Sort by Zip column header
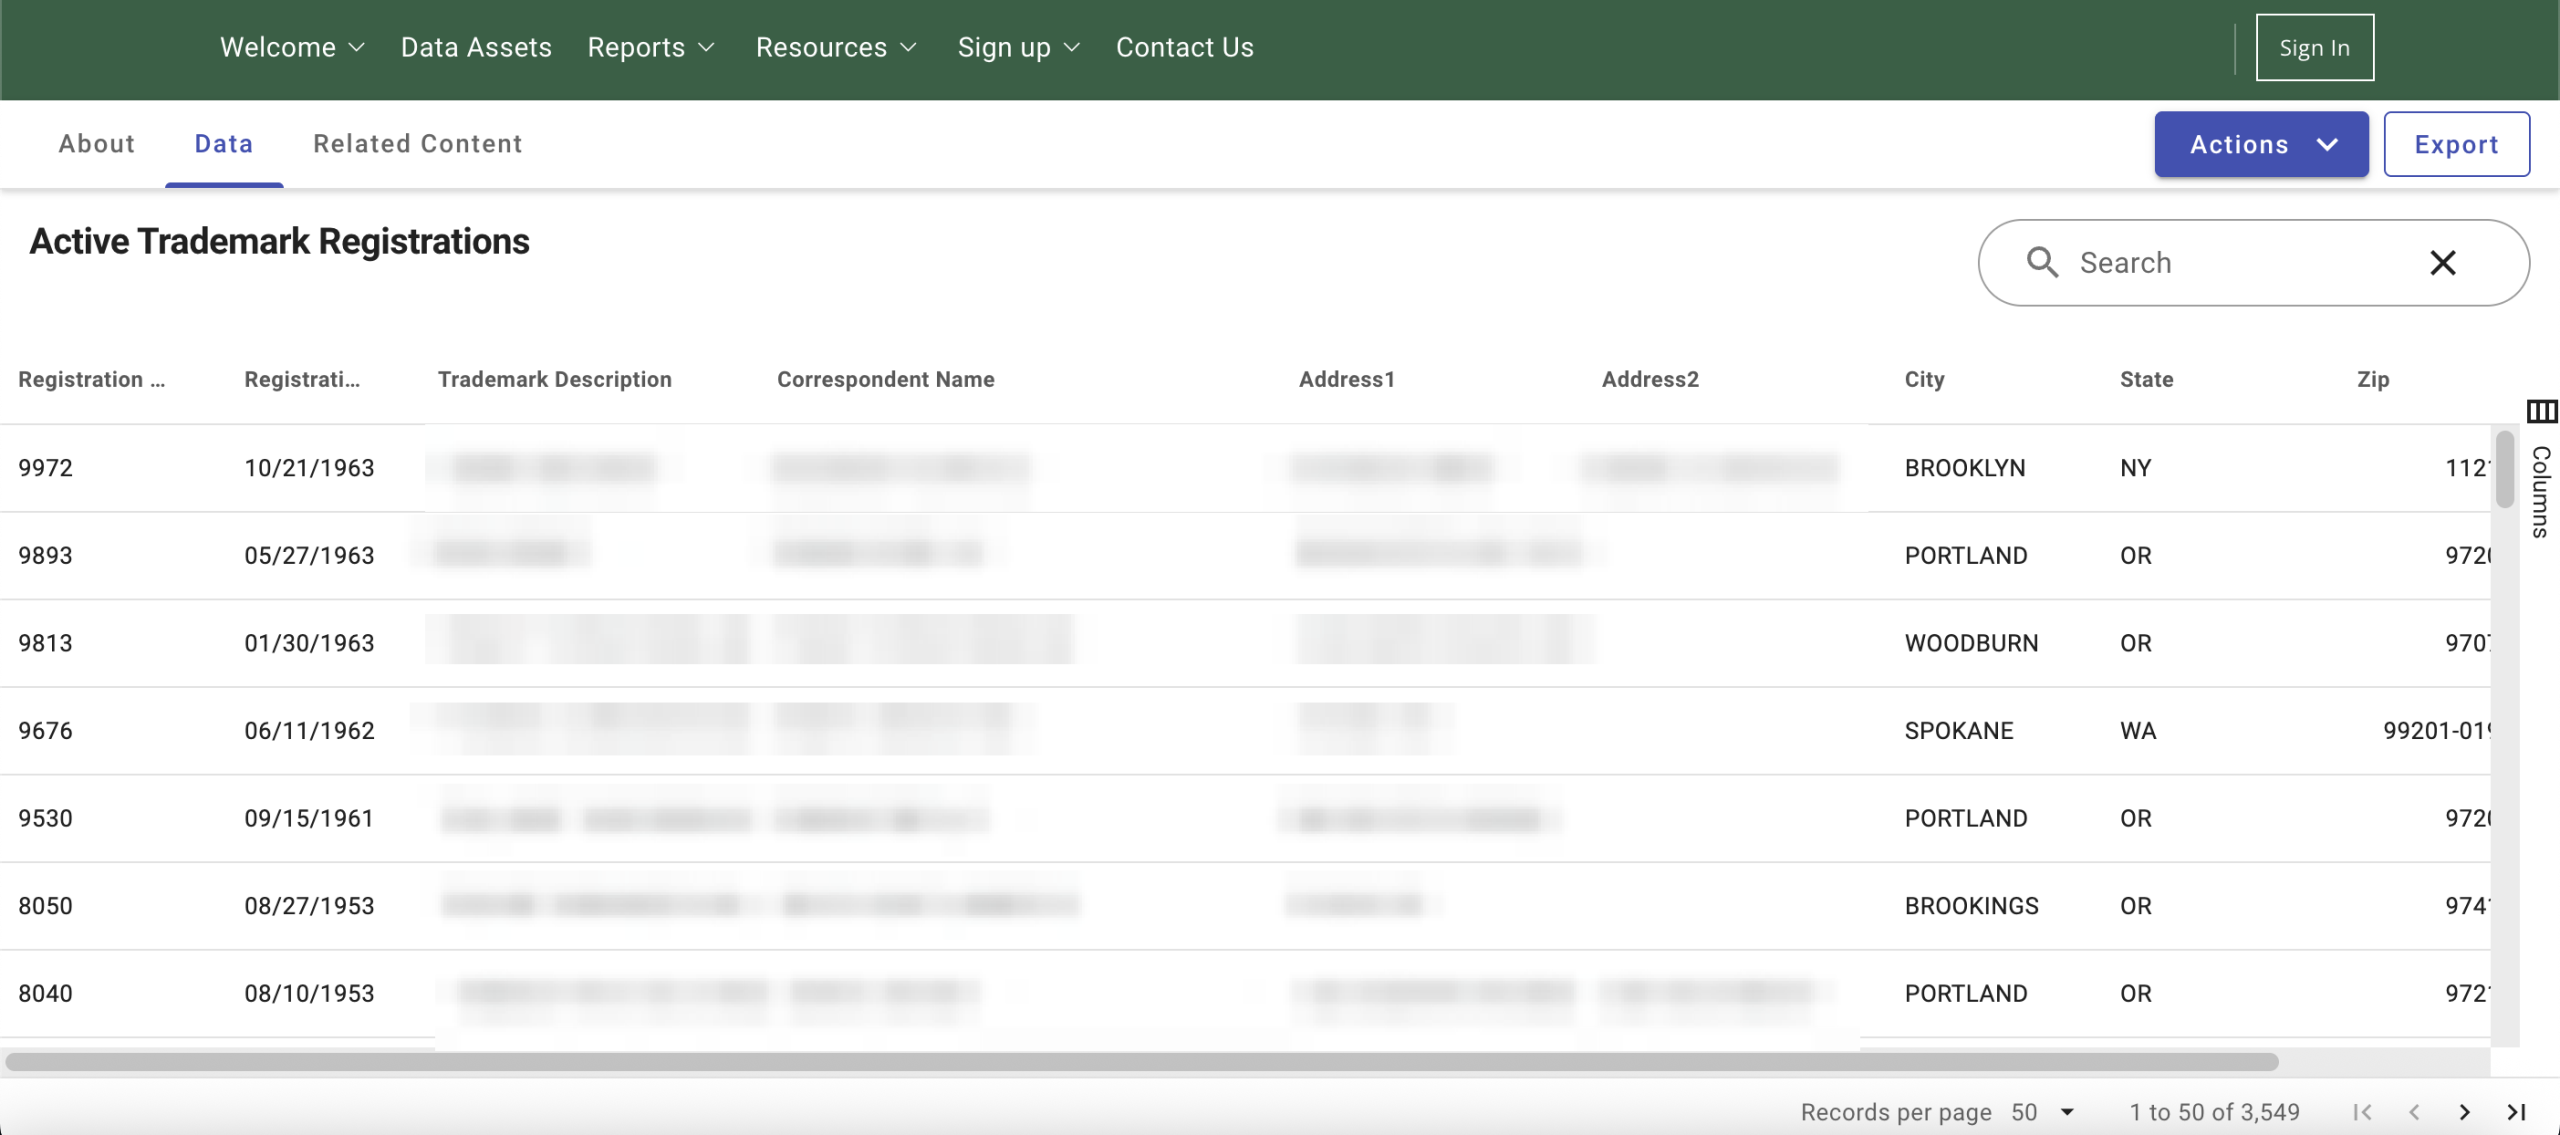 click(2373, 379)
